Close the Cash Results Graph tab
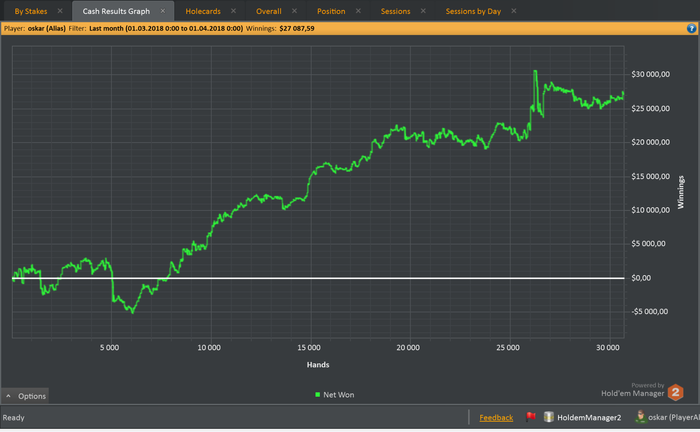The width and height of the screenshot is (700, 432). [x=163, y=11]
